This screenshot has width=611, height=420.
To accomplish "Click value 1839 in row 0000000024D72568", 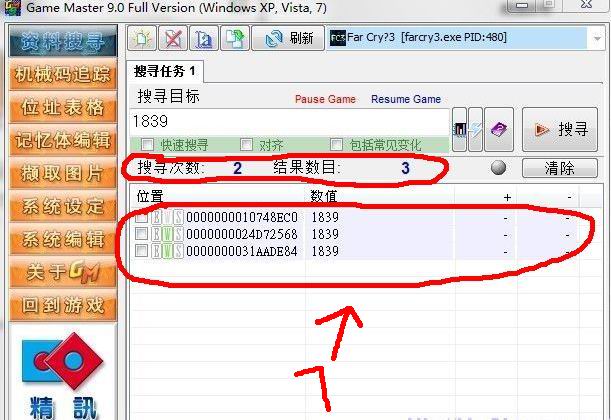I will [325, 234].
